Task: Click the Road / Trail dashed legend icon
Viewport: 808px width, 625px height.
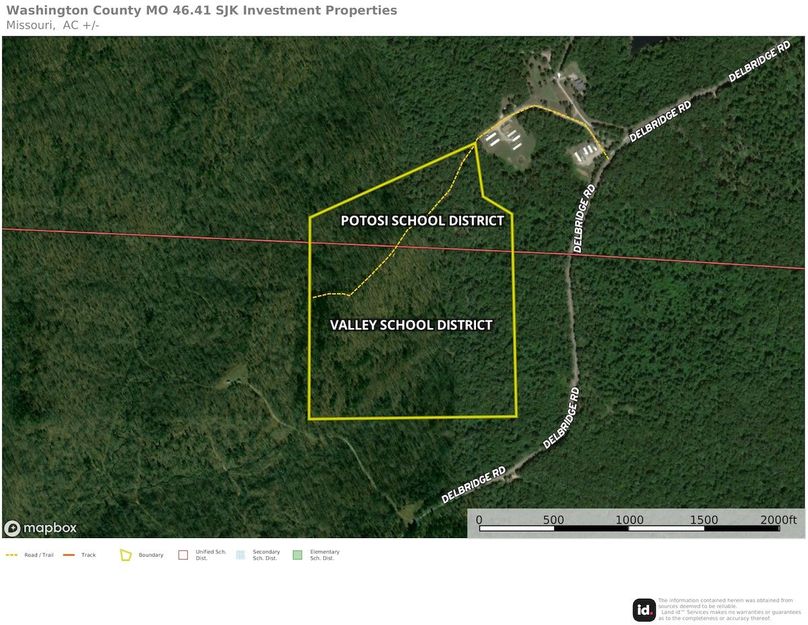Action: [13, 555]
